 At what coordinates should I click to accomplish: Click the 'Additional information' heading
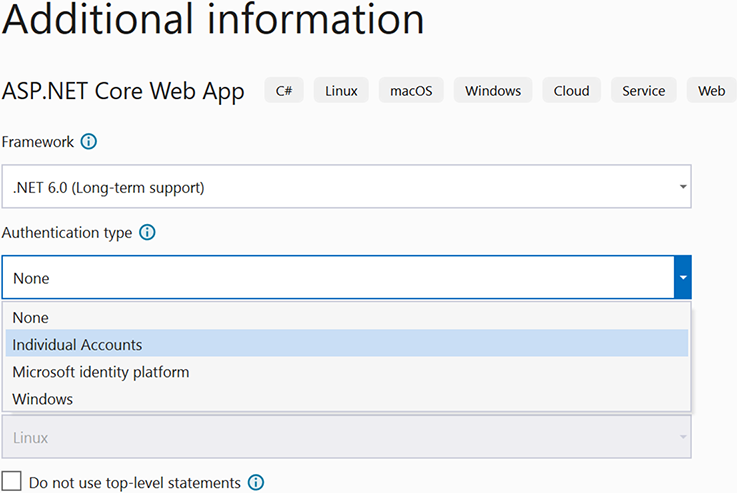coord(213,19)
